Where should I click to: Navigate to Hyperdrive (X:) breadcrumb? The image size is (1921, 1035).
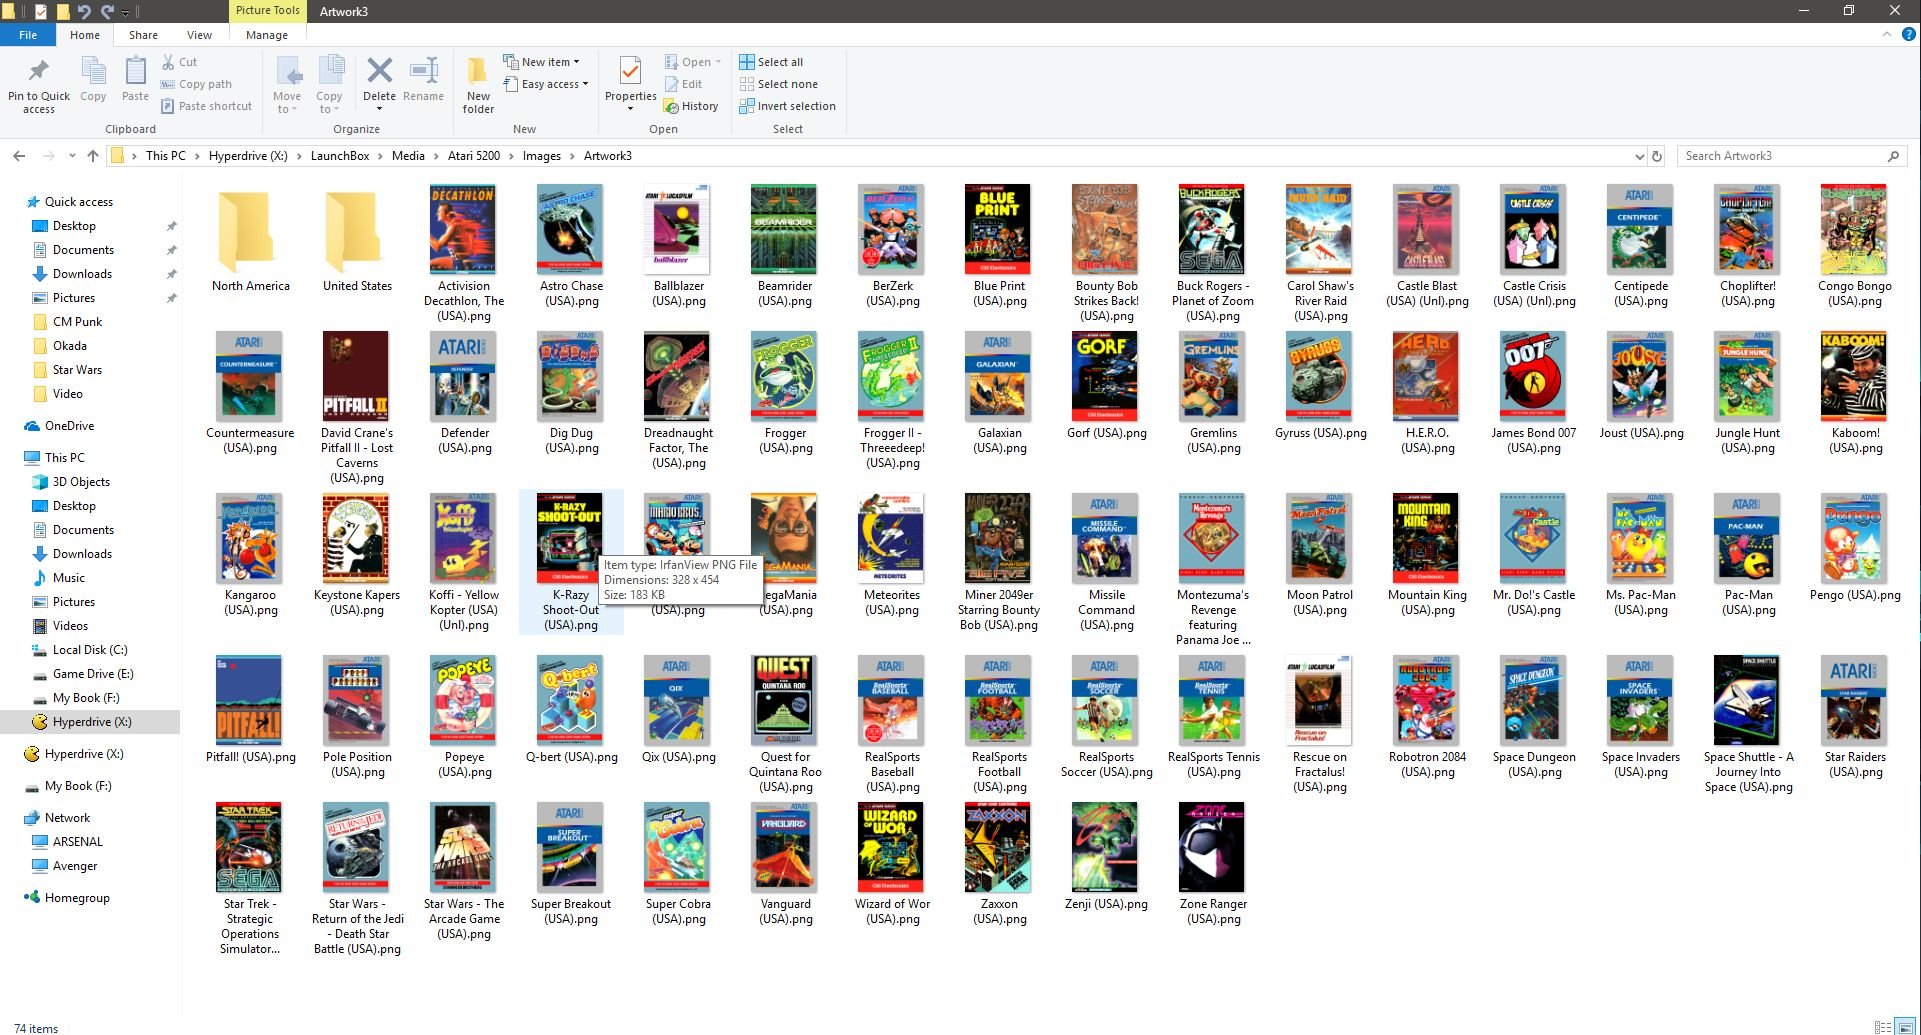pyautogui.click(x=248, y=156)
